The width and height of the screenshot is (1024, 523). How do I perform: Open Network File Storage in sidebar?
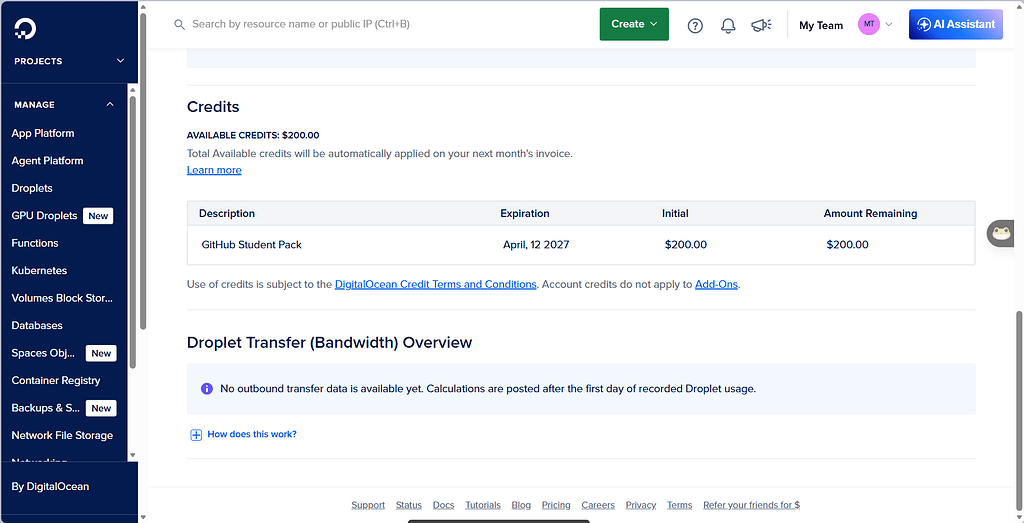(x=62, y=435)
